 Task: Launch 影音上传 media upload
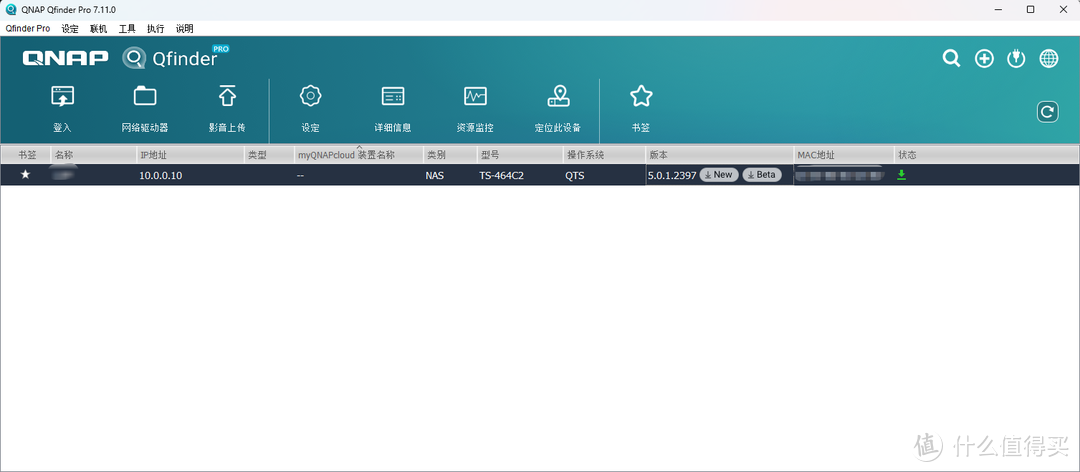click(227, 96)
